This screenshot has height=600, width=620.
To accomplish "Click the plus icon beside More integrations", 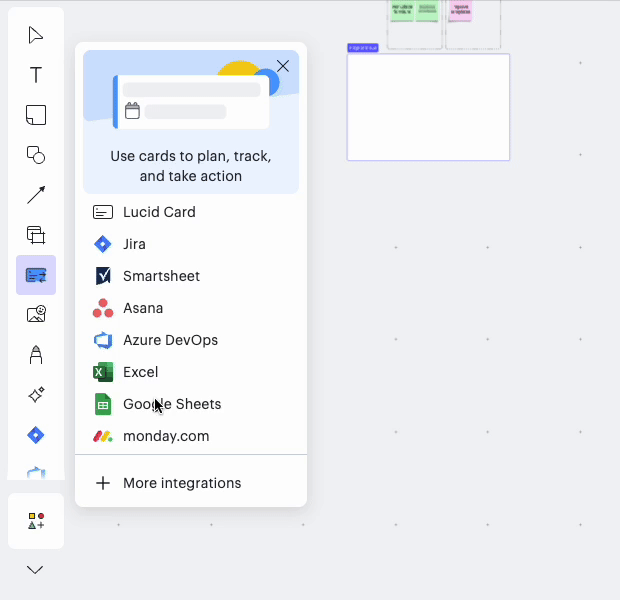I will tap(103, 483).
